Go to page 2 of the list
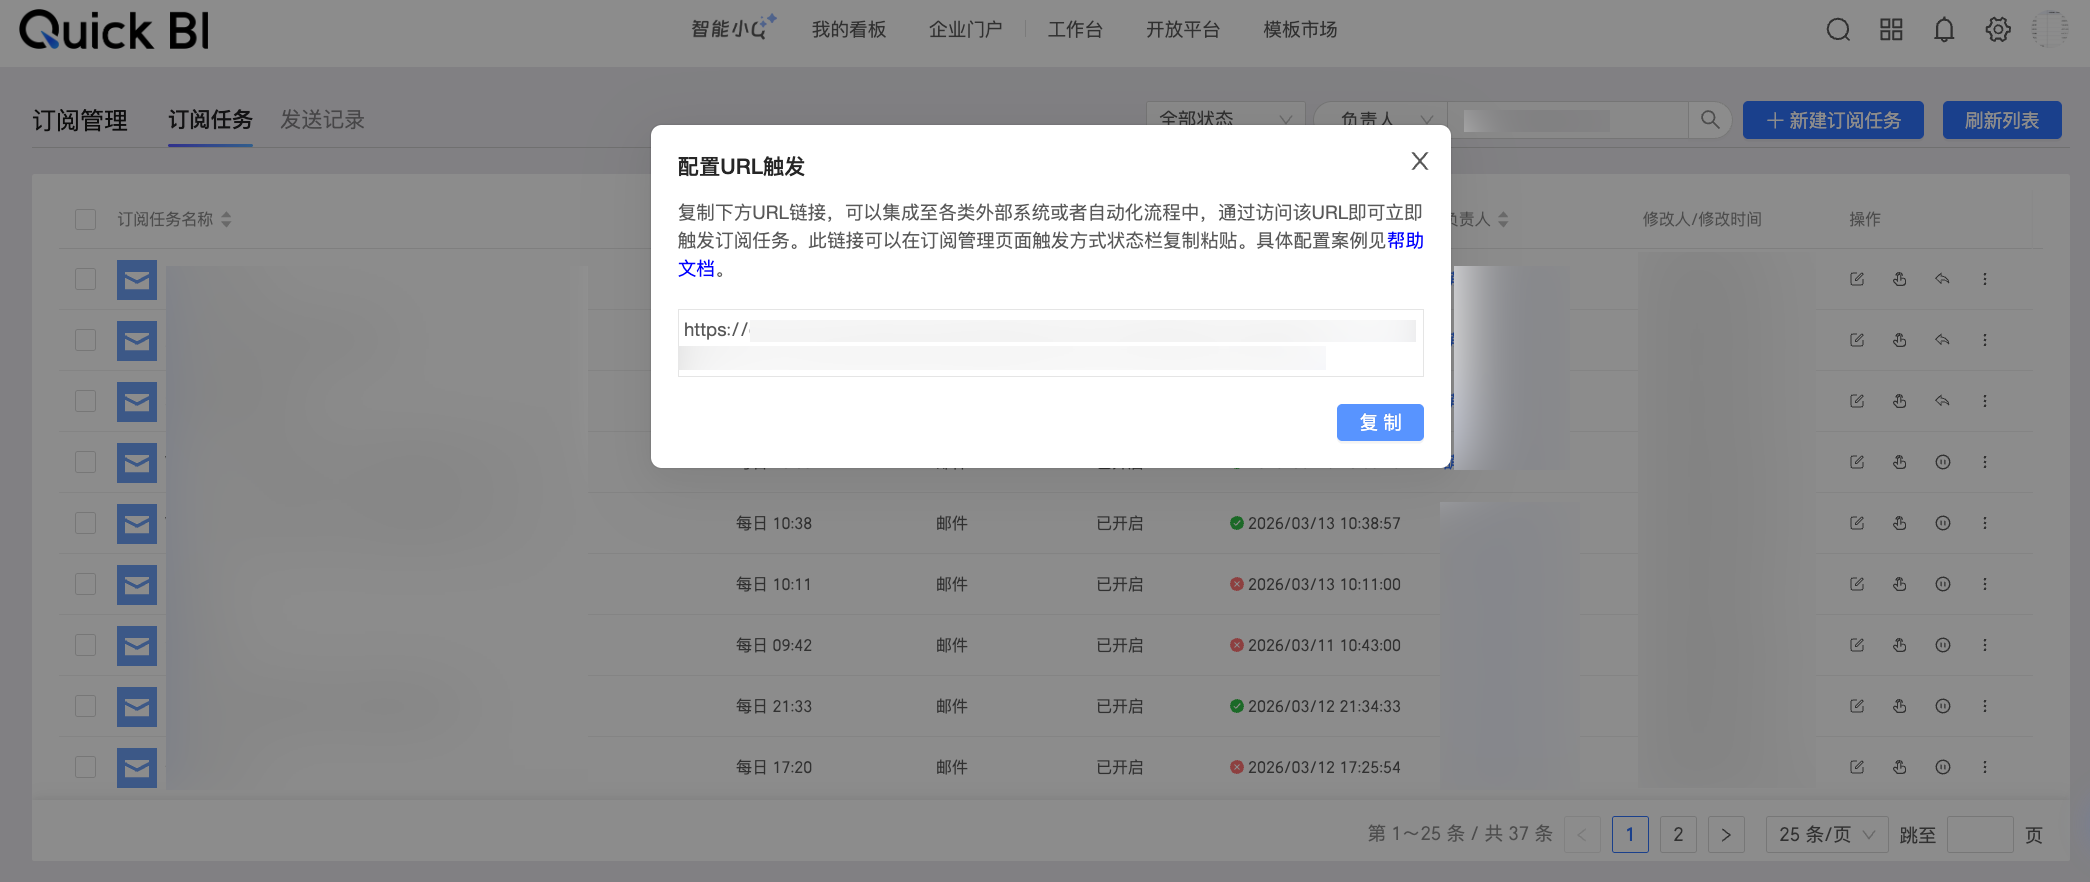The width and height of the screenshot is (2090, 882). 1678,834
